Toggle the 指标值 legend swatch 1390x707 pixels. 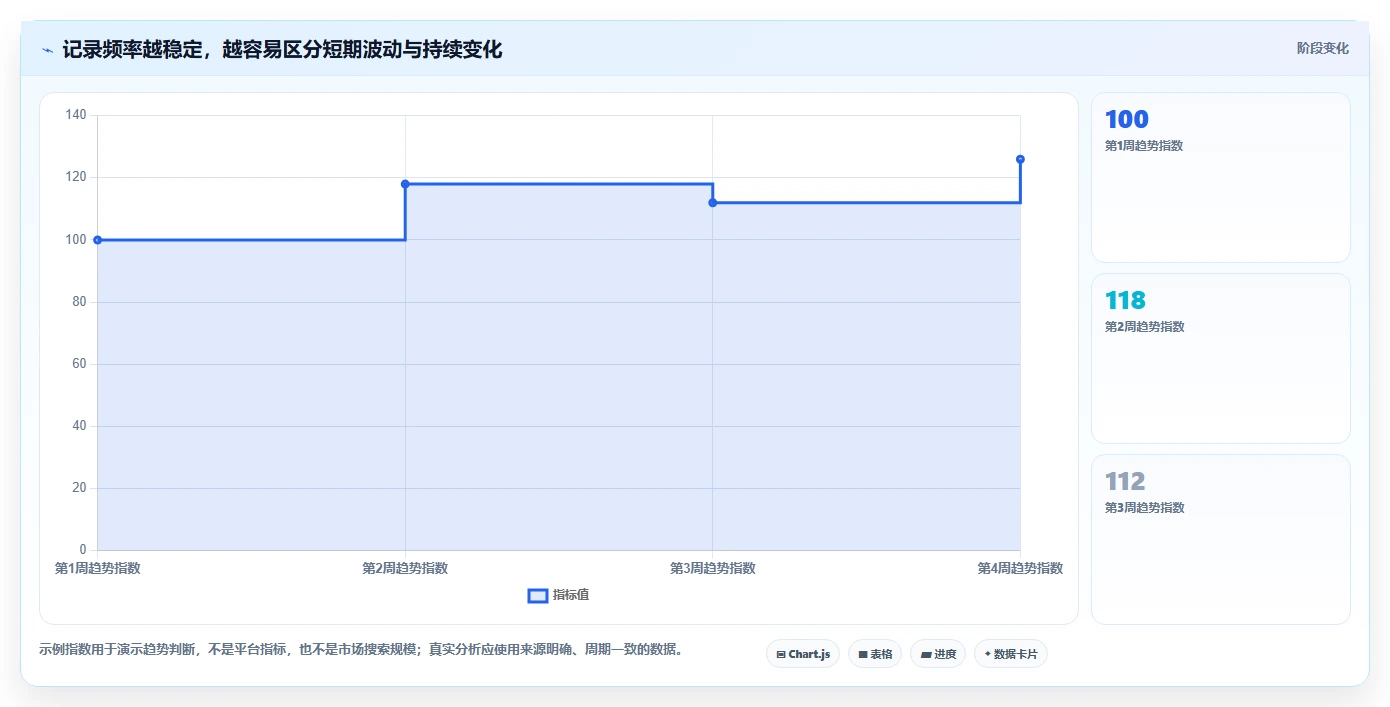click(537, 596)
